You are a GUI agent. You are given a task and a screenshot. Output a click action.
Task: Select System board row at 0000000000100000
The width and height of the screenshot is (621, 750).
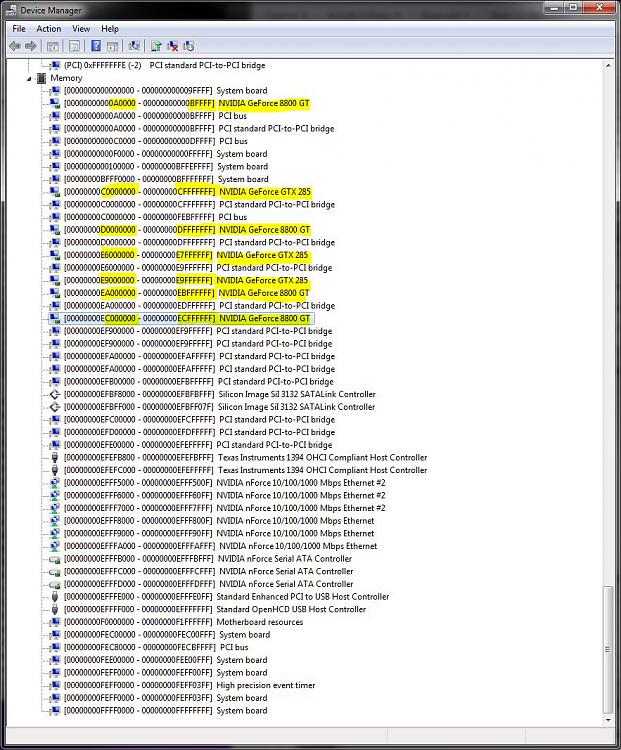coord(166,166)
